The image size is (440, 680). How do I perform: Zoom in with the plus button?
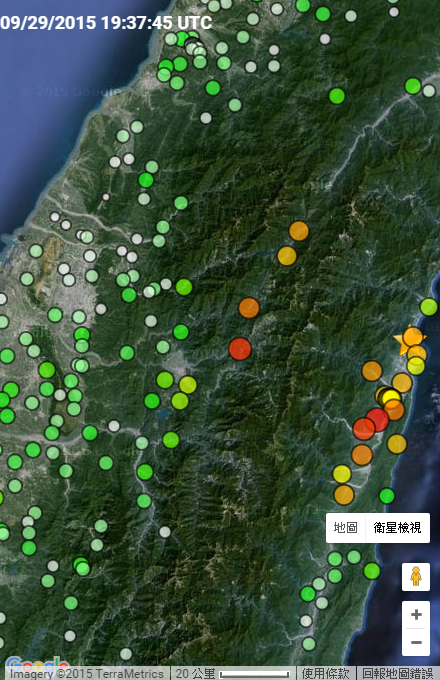[x=416, y=614]
